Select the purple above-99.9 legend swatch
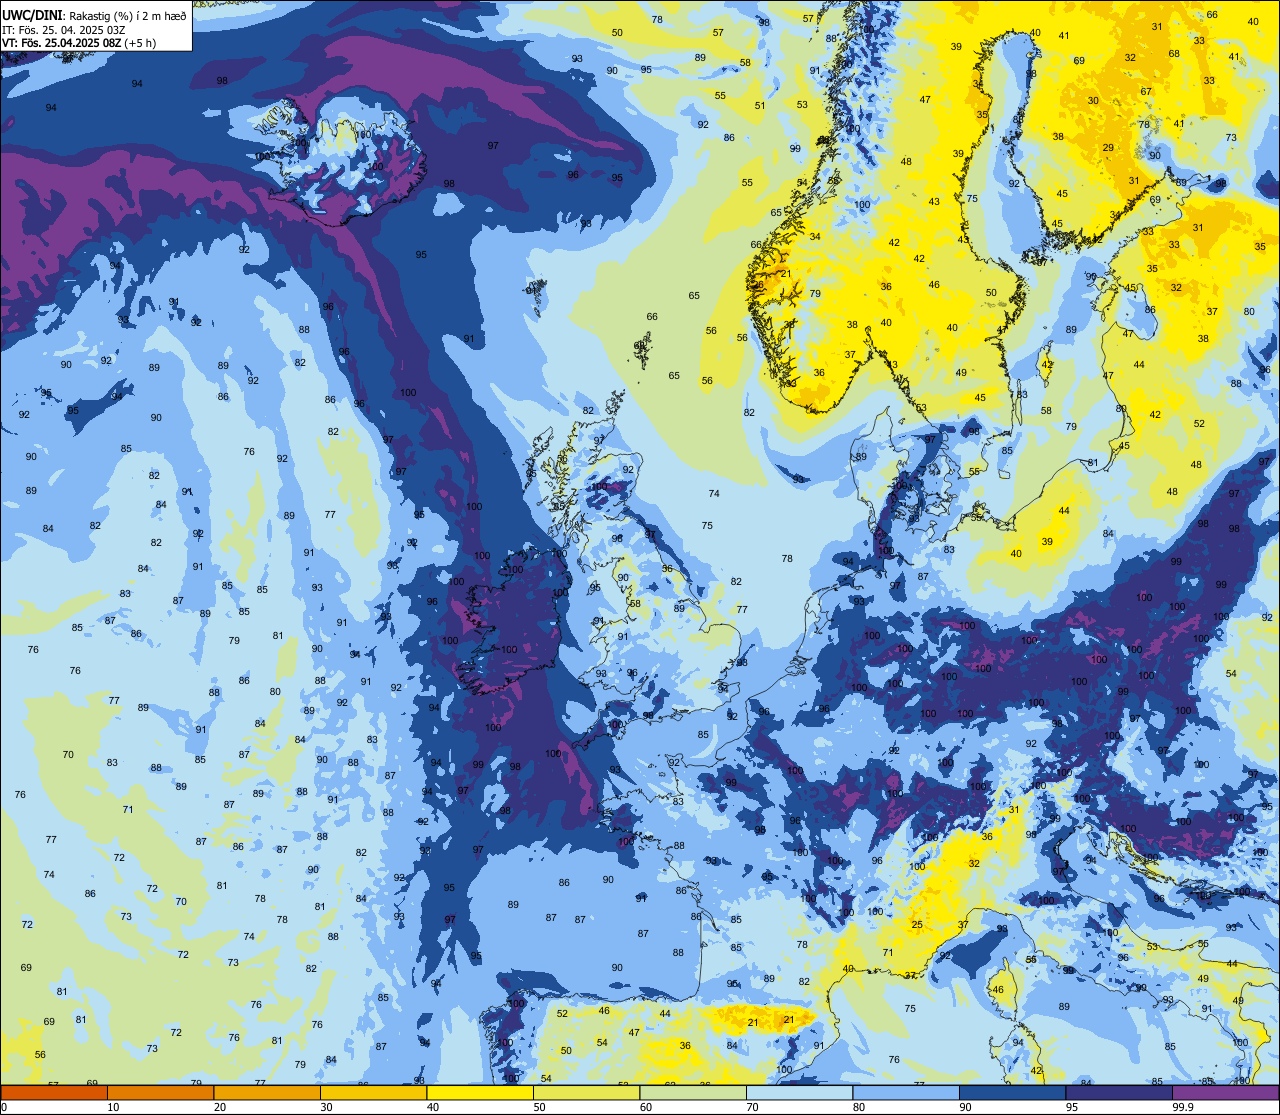Viewport: 1280px width, 1115px height. (1225, 1093)
